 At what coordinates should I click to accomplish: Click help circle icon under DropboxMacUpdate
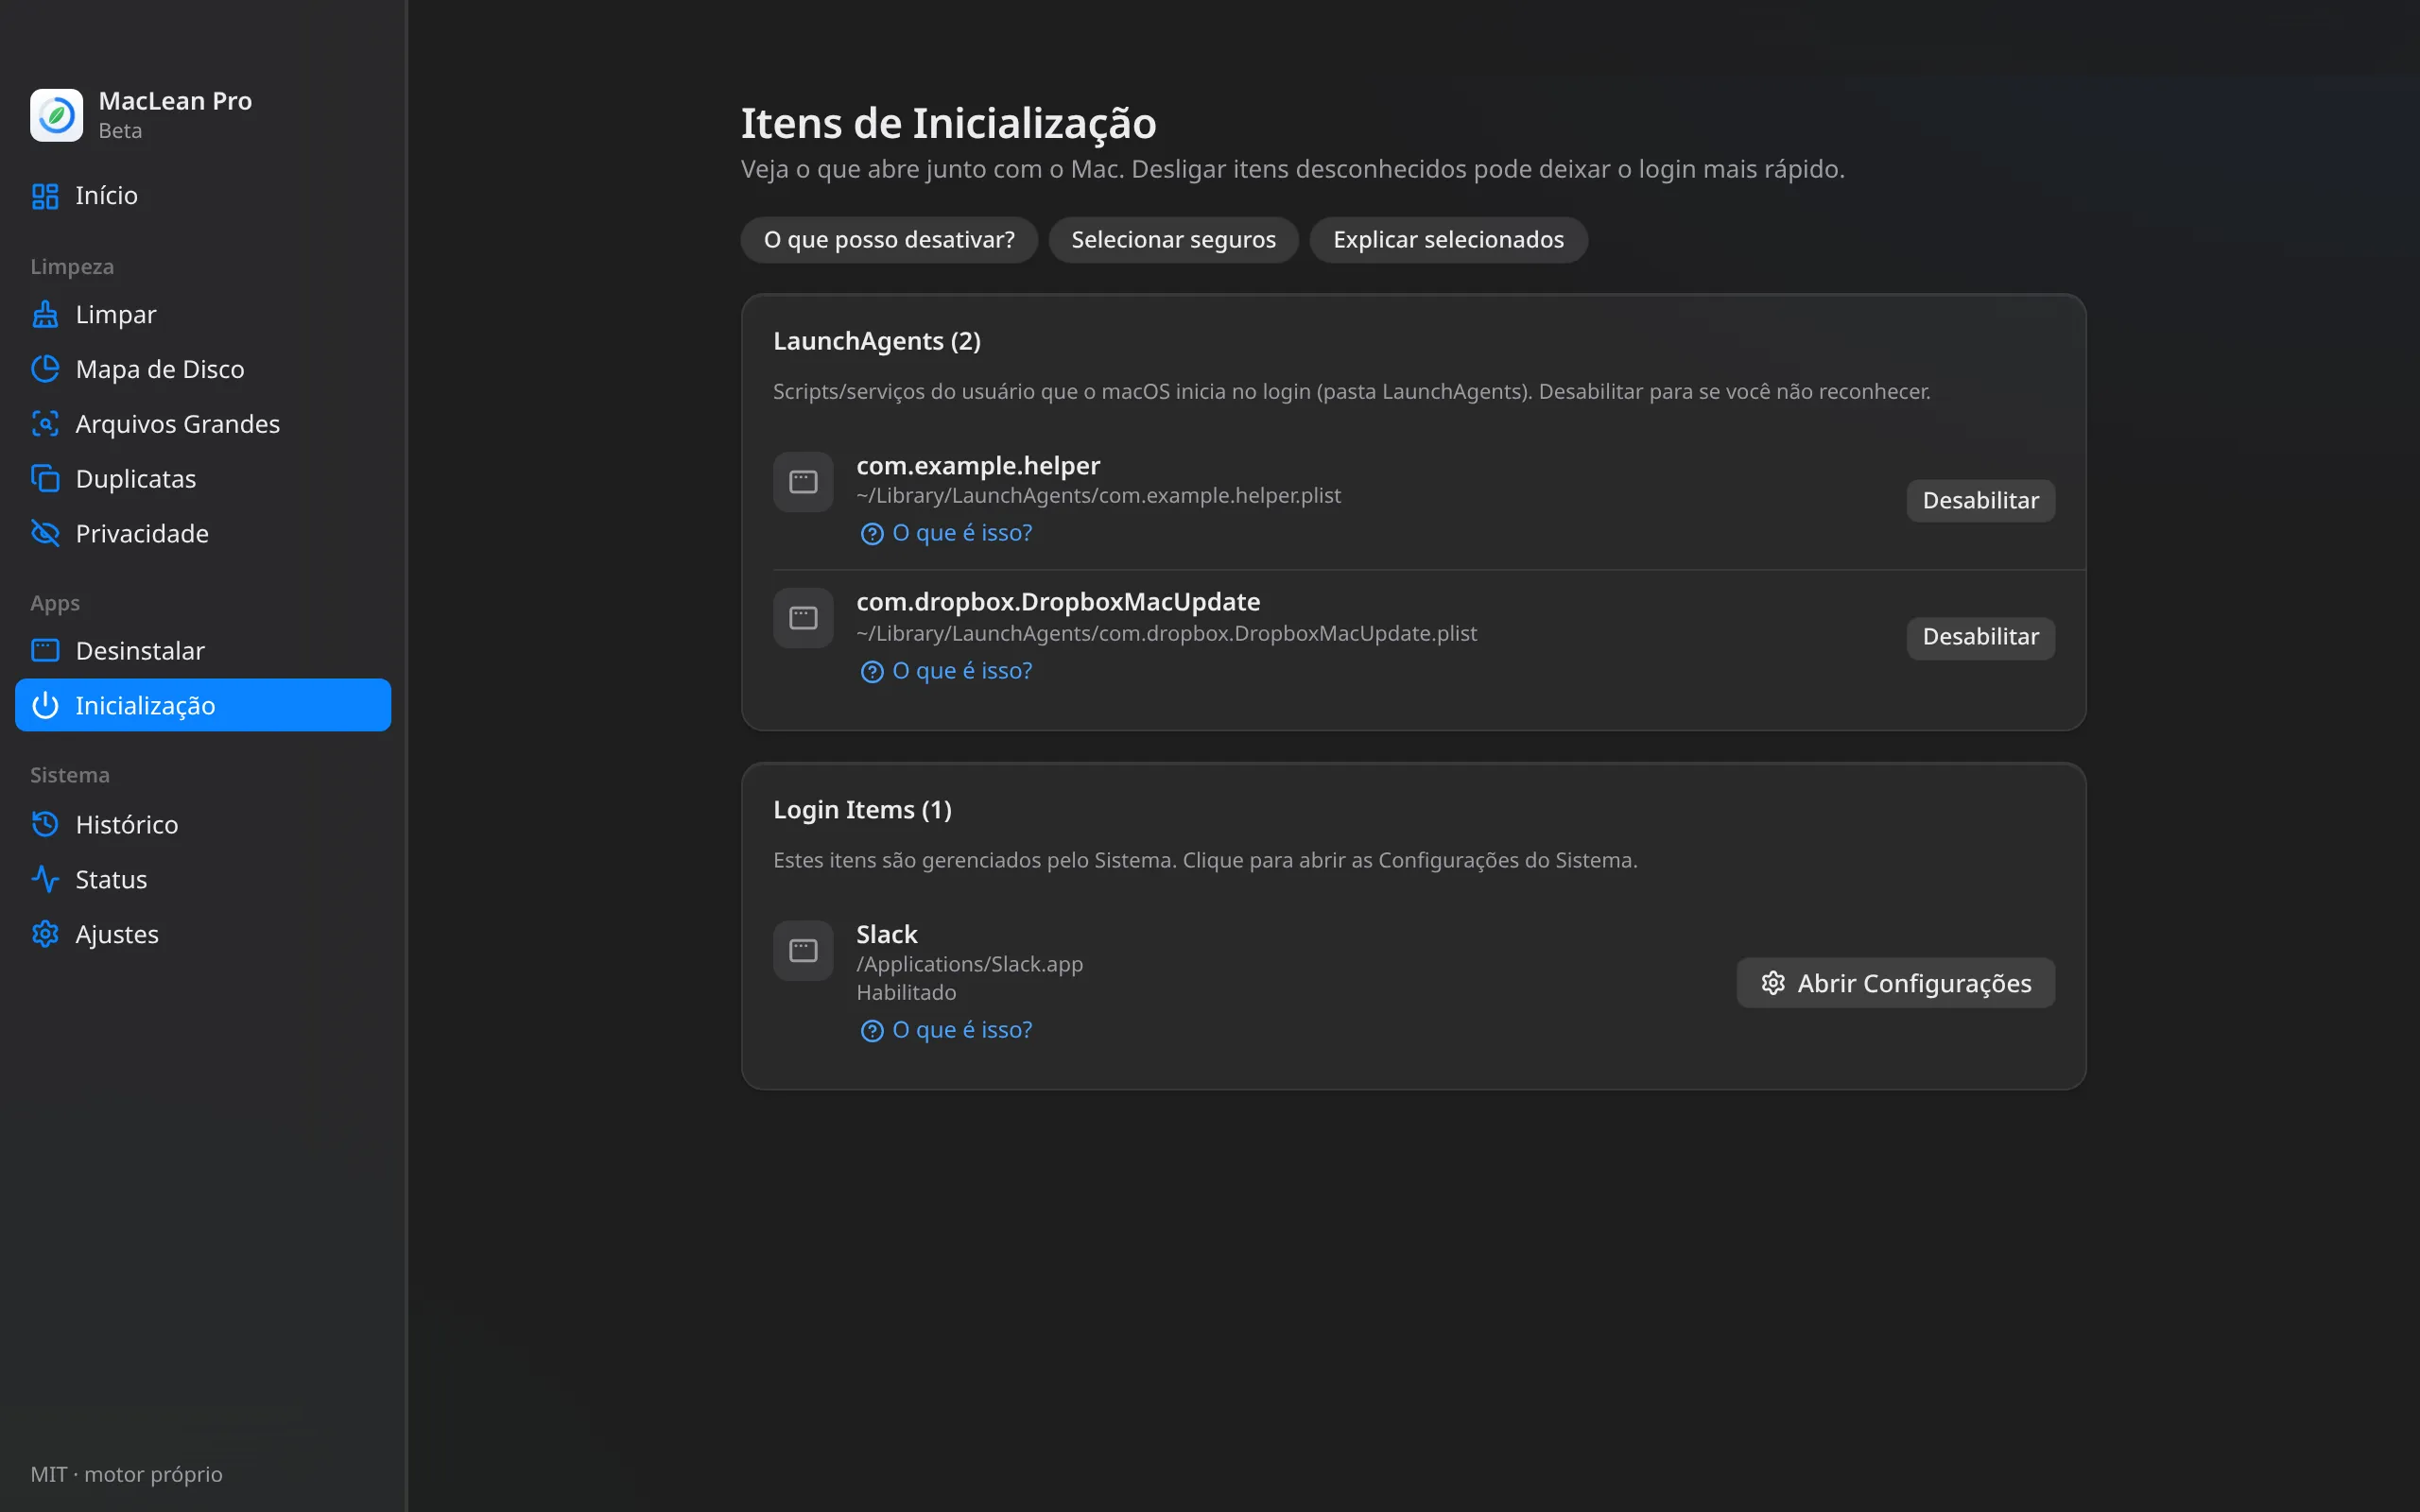tap(872, 672)
